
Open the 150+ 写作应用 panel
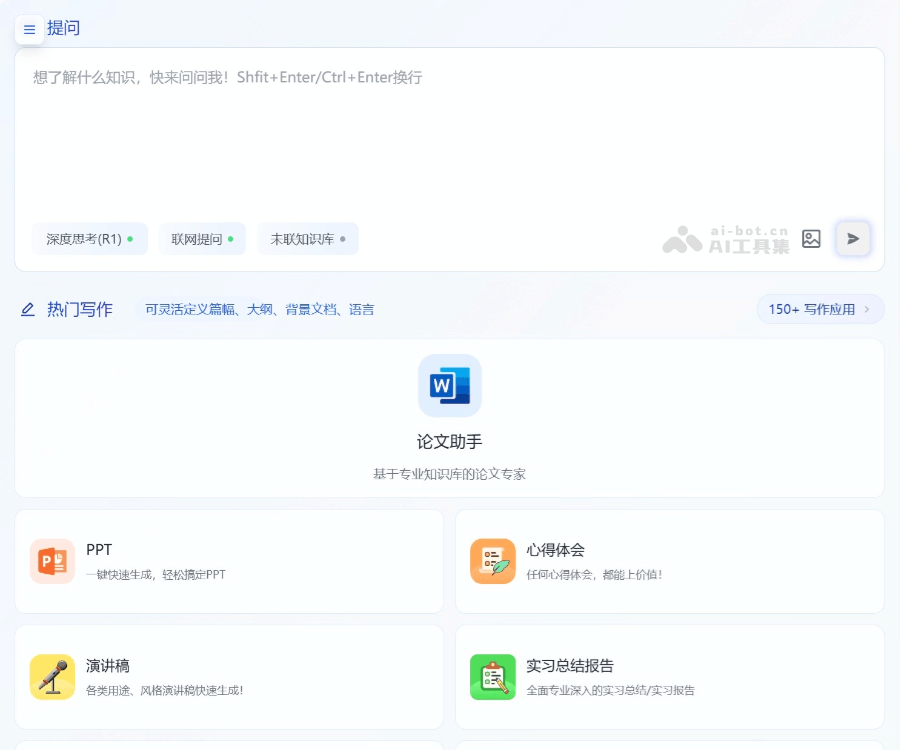(x=820, y=309)
